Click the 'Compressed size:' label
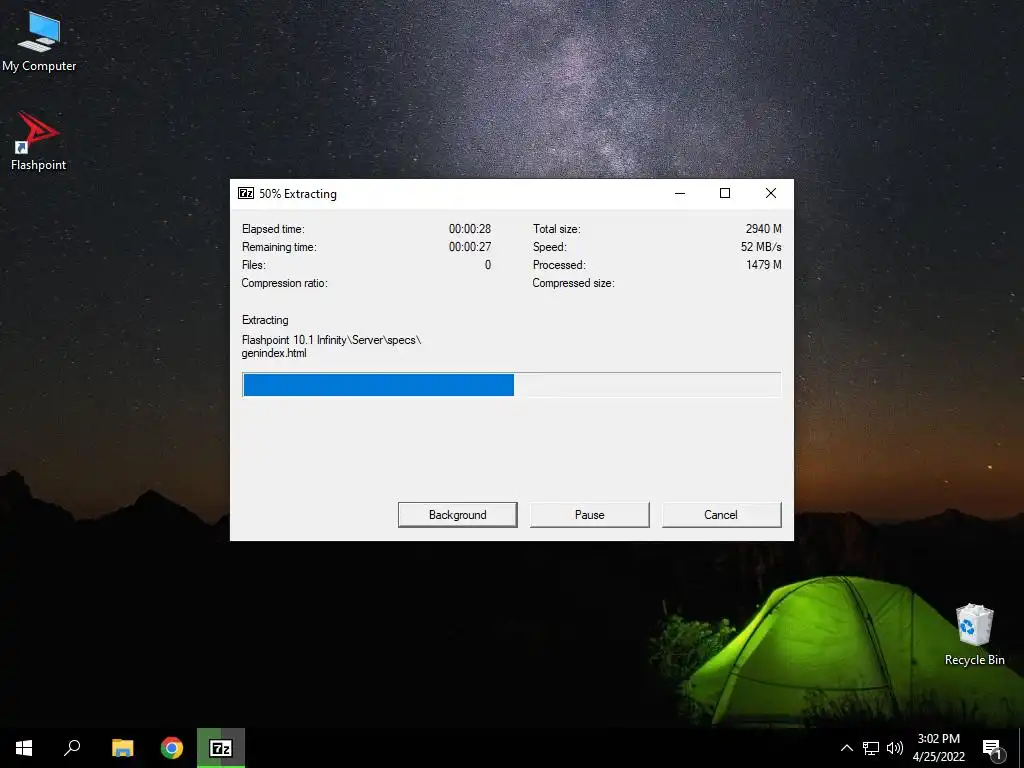Screen dimensions: 1024x768 tap(573, 283)
